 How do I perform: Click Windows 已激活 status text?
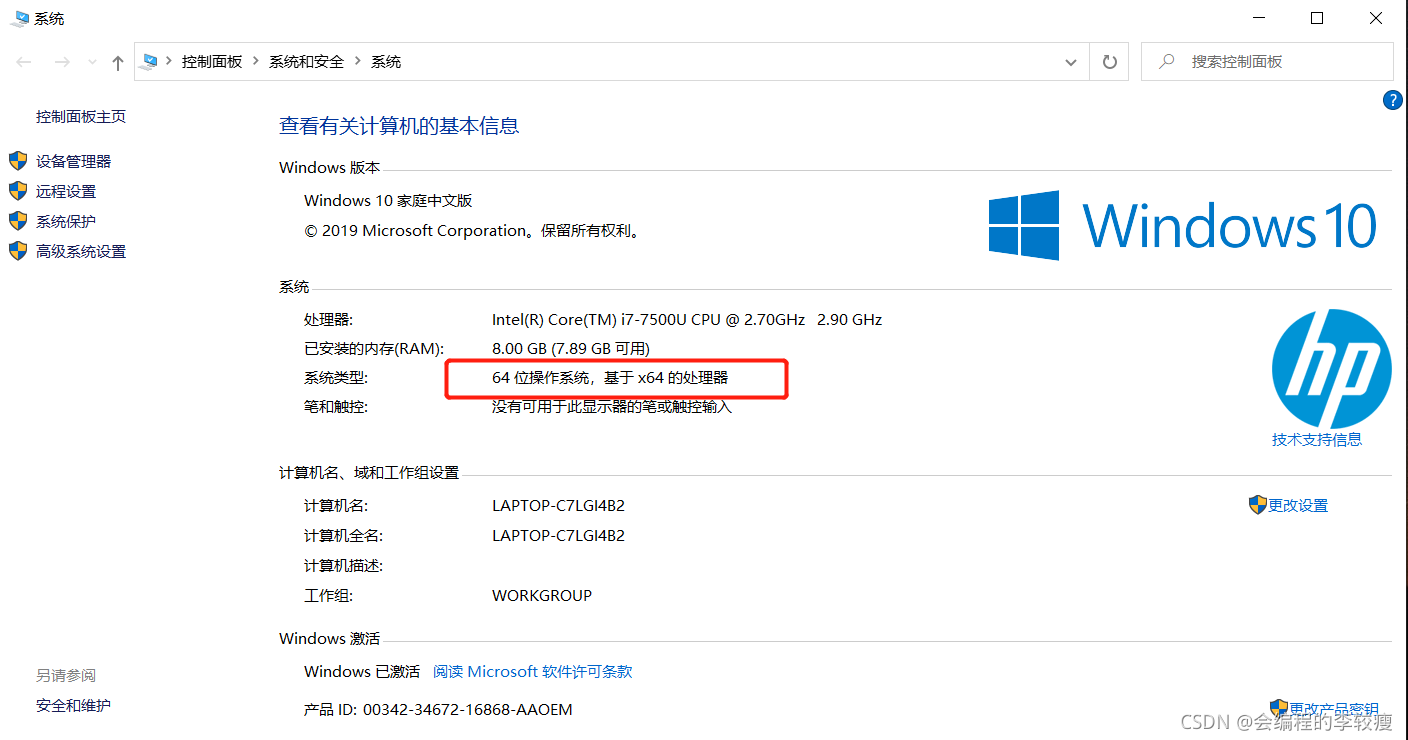[x=362, y=672]
